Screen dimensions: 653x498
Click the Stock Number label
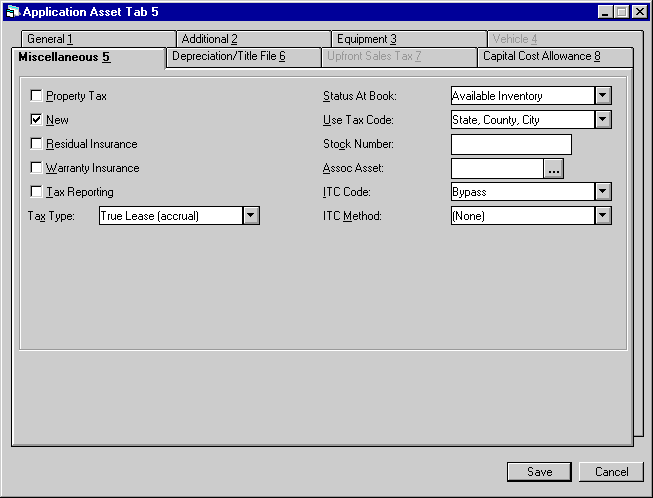point(358,144)
